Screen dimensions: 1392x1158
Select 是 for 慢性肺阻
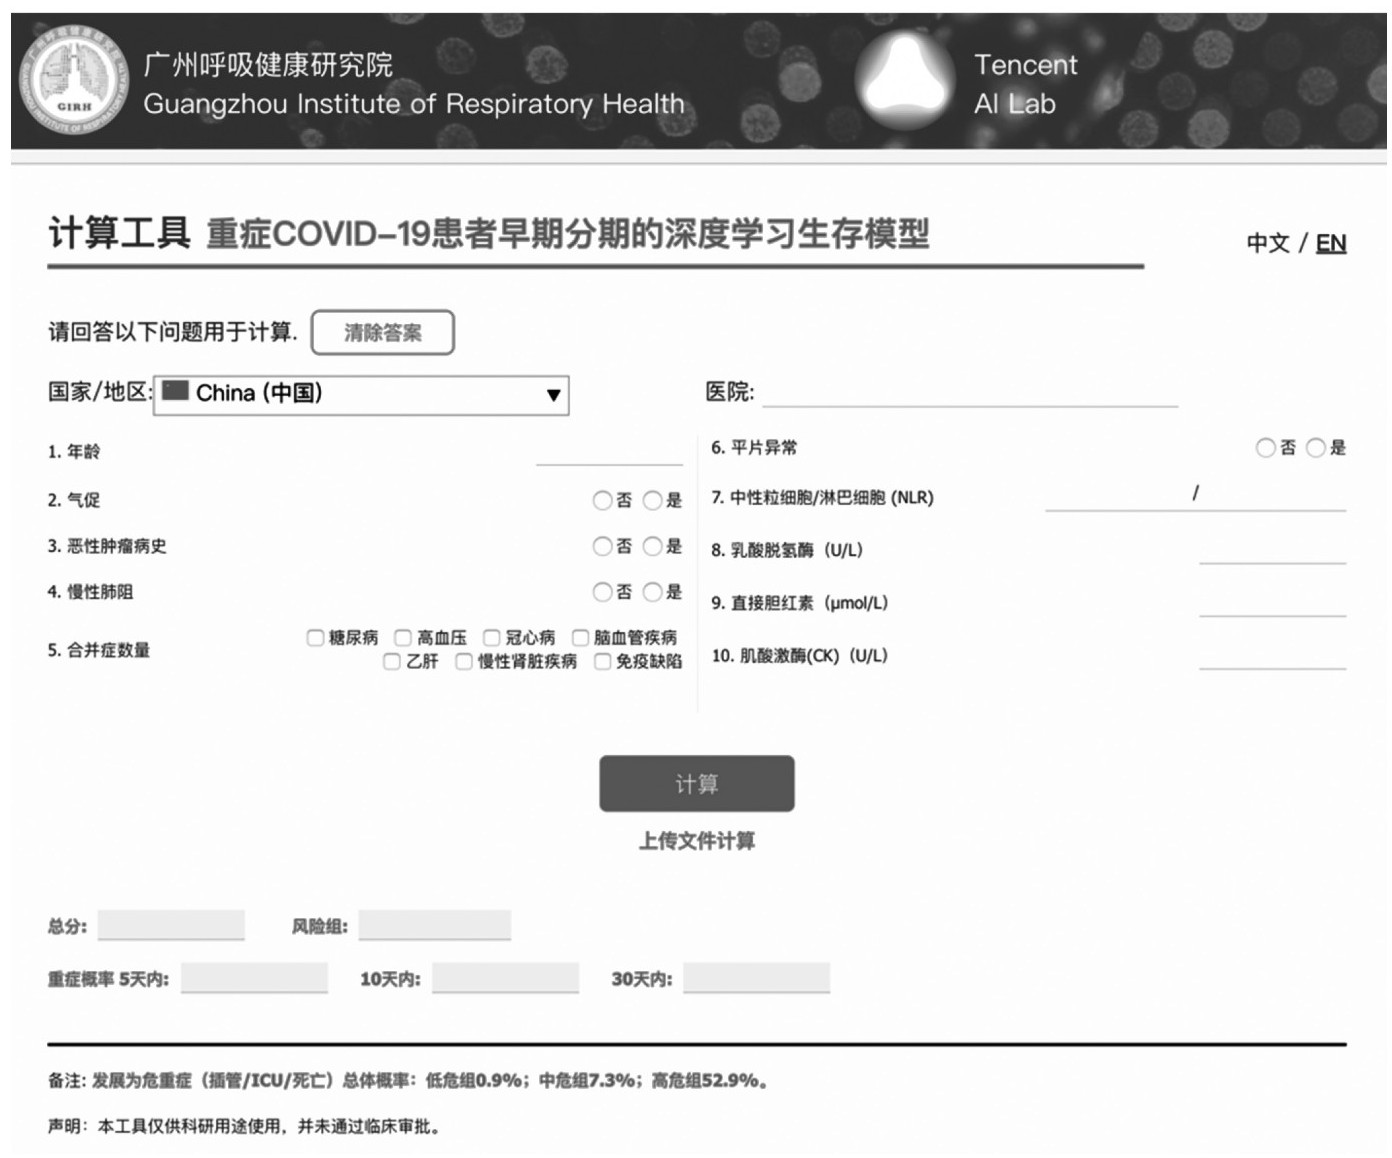[653, 592]
